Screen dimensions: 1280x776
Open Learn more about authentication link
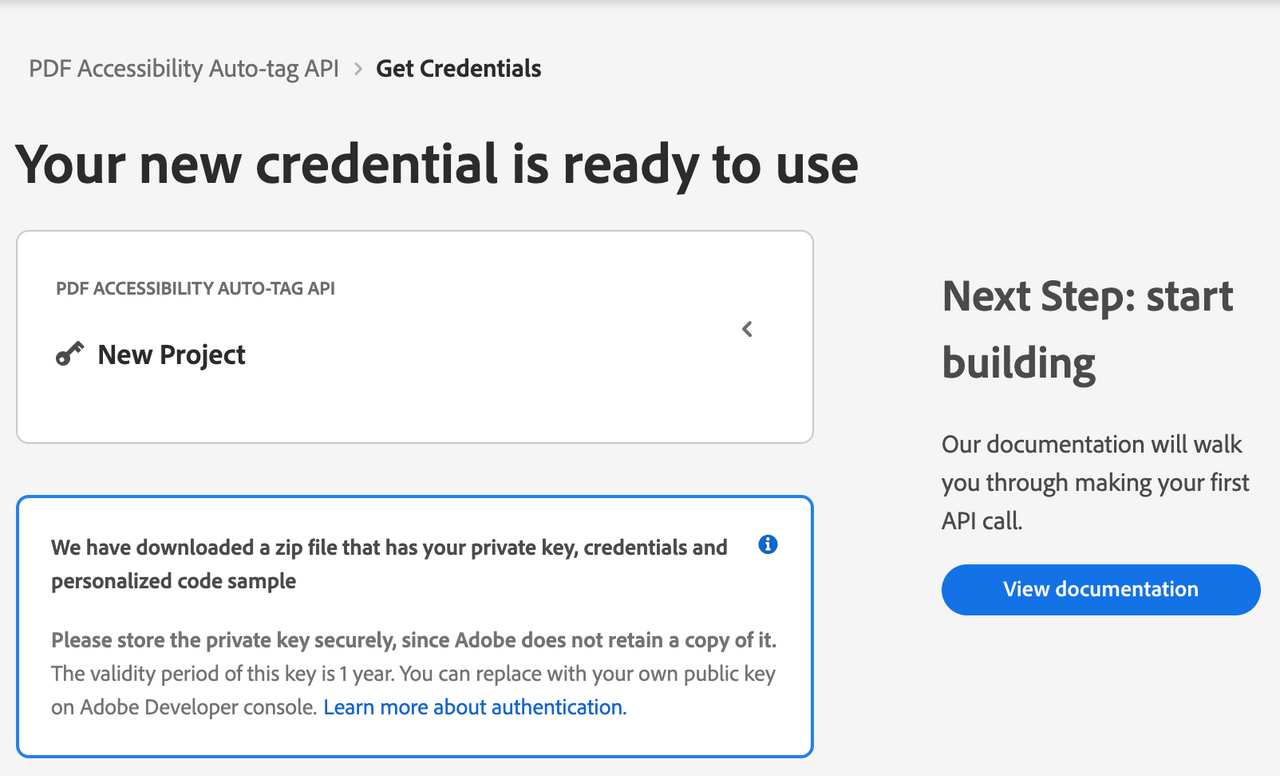point(475,707)
